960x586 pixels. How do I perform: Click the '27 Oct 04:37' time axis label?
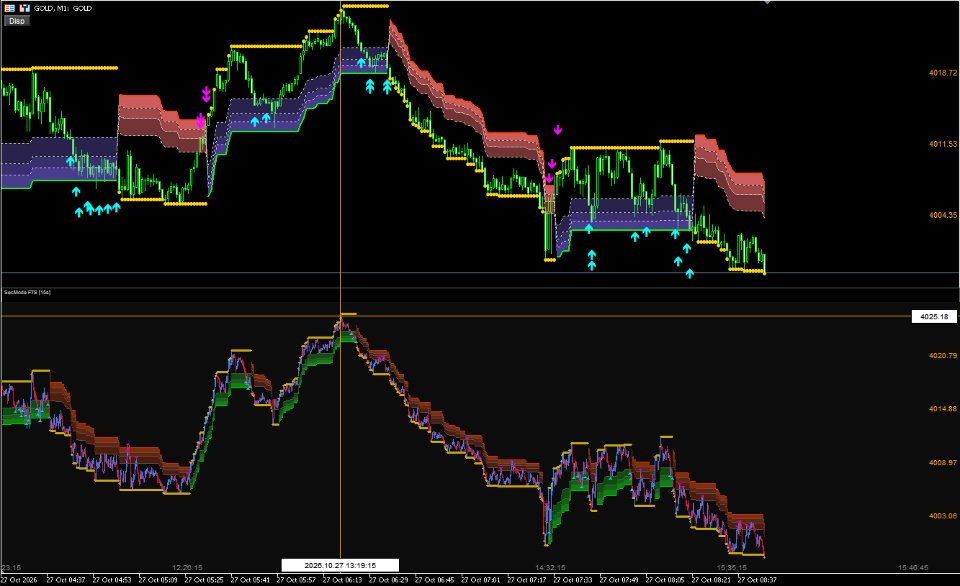(x=66, y=580)
